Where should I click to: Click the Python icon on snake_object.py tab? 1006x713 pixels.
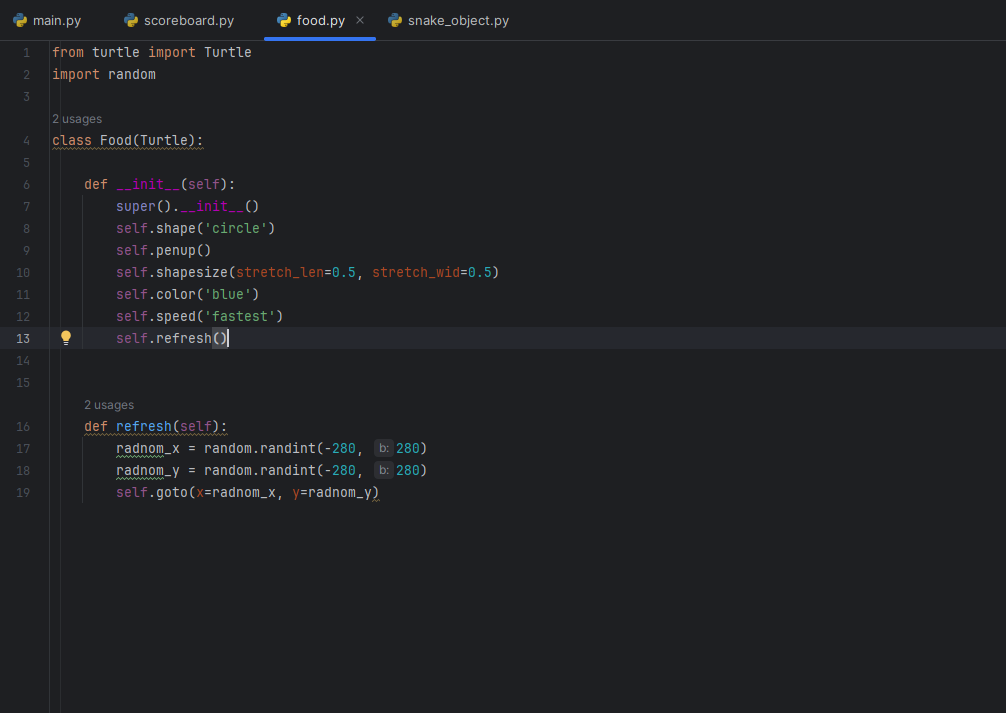[x=395, y=20]
